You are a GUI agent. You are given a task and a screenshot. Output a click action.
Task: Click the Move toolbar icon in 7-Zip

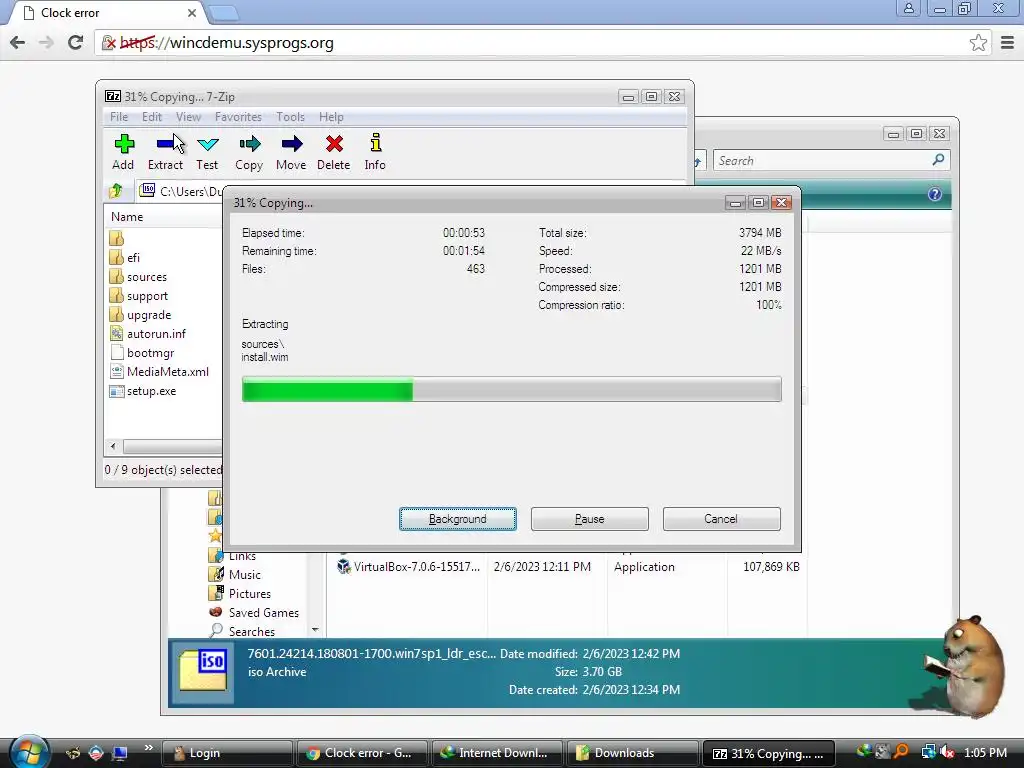[291, 152]
